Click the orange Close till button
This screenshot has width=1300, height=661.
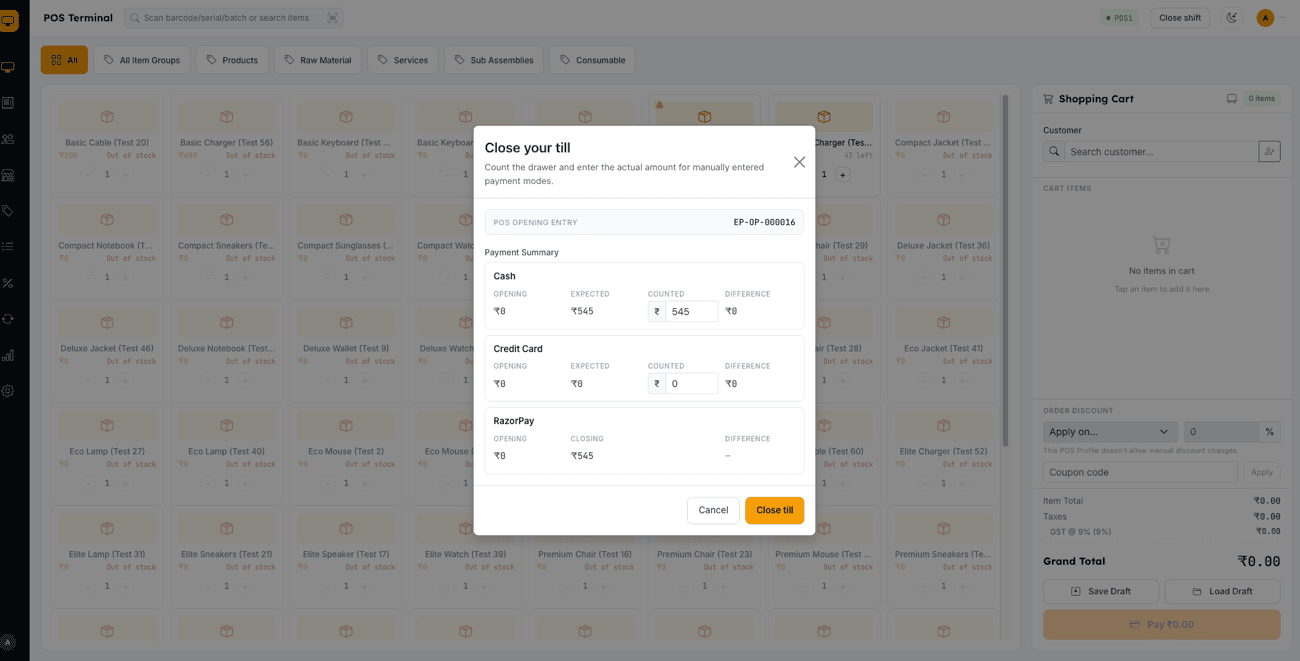[774, 510]
